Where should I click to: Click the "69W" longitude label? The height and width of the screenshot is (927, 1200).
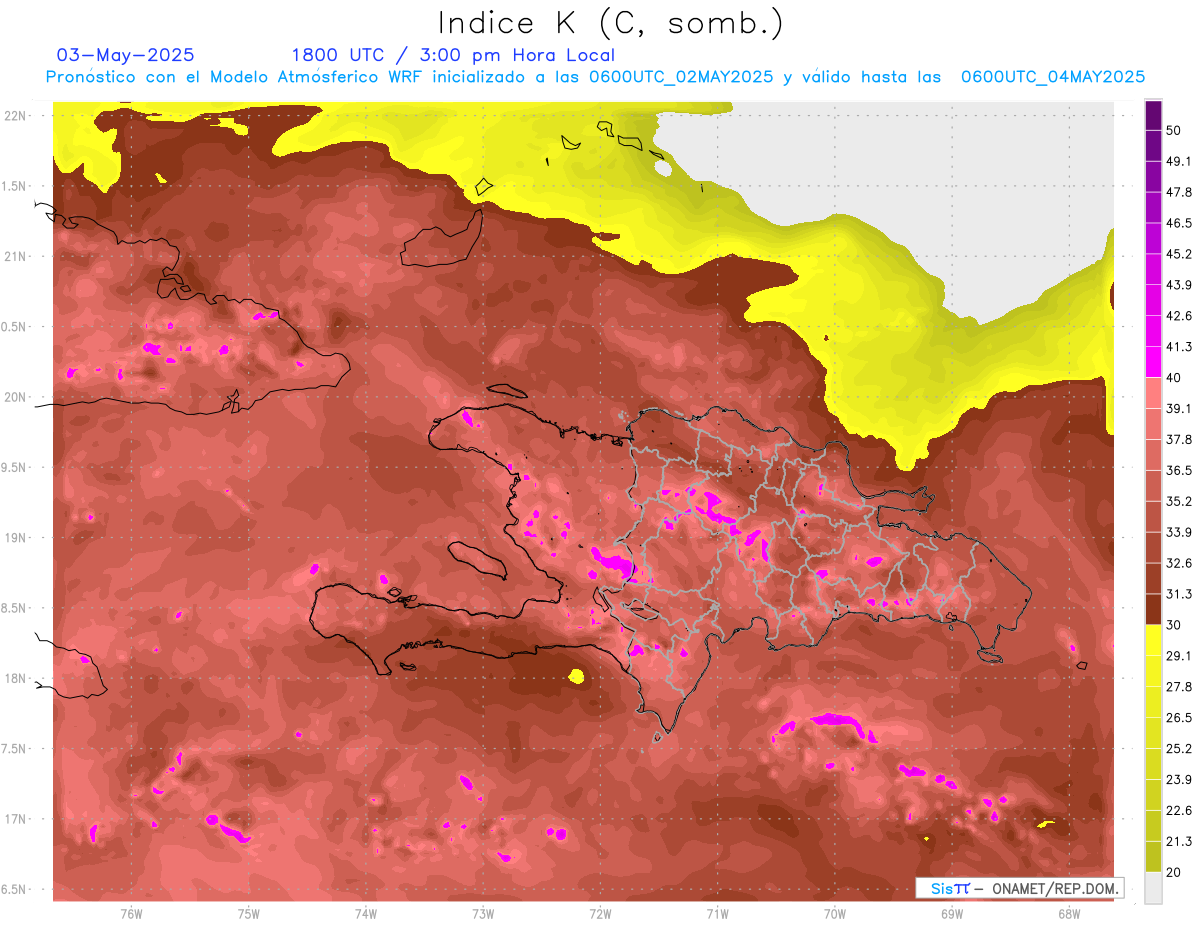[952, 913]
